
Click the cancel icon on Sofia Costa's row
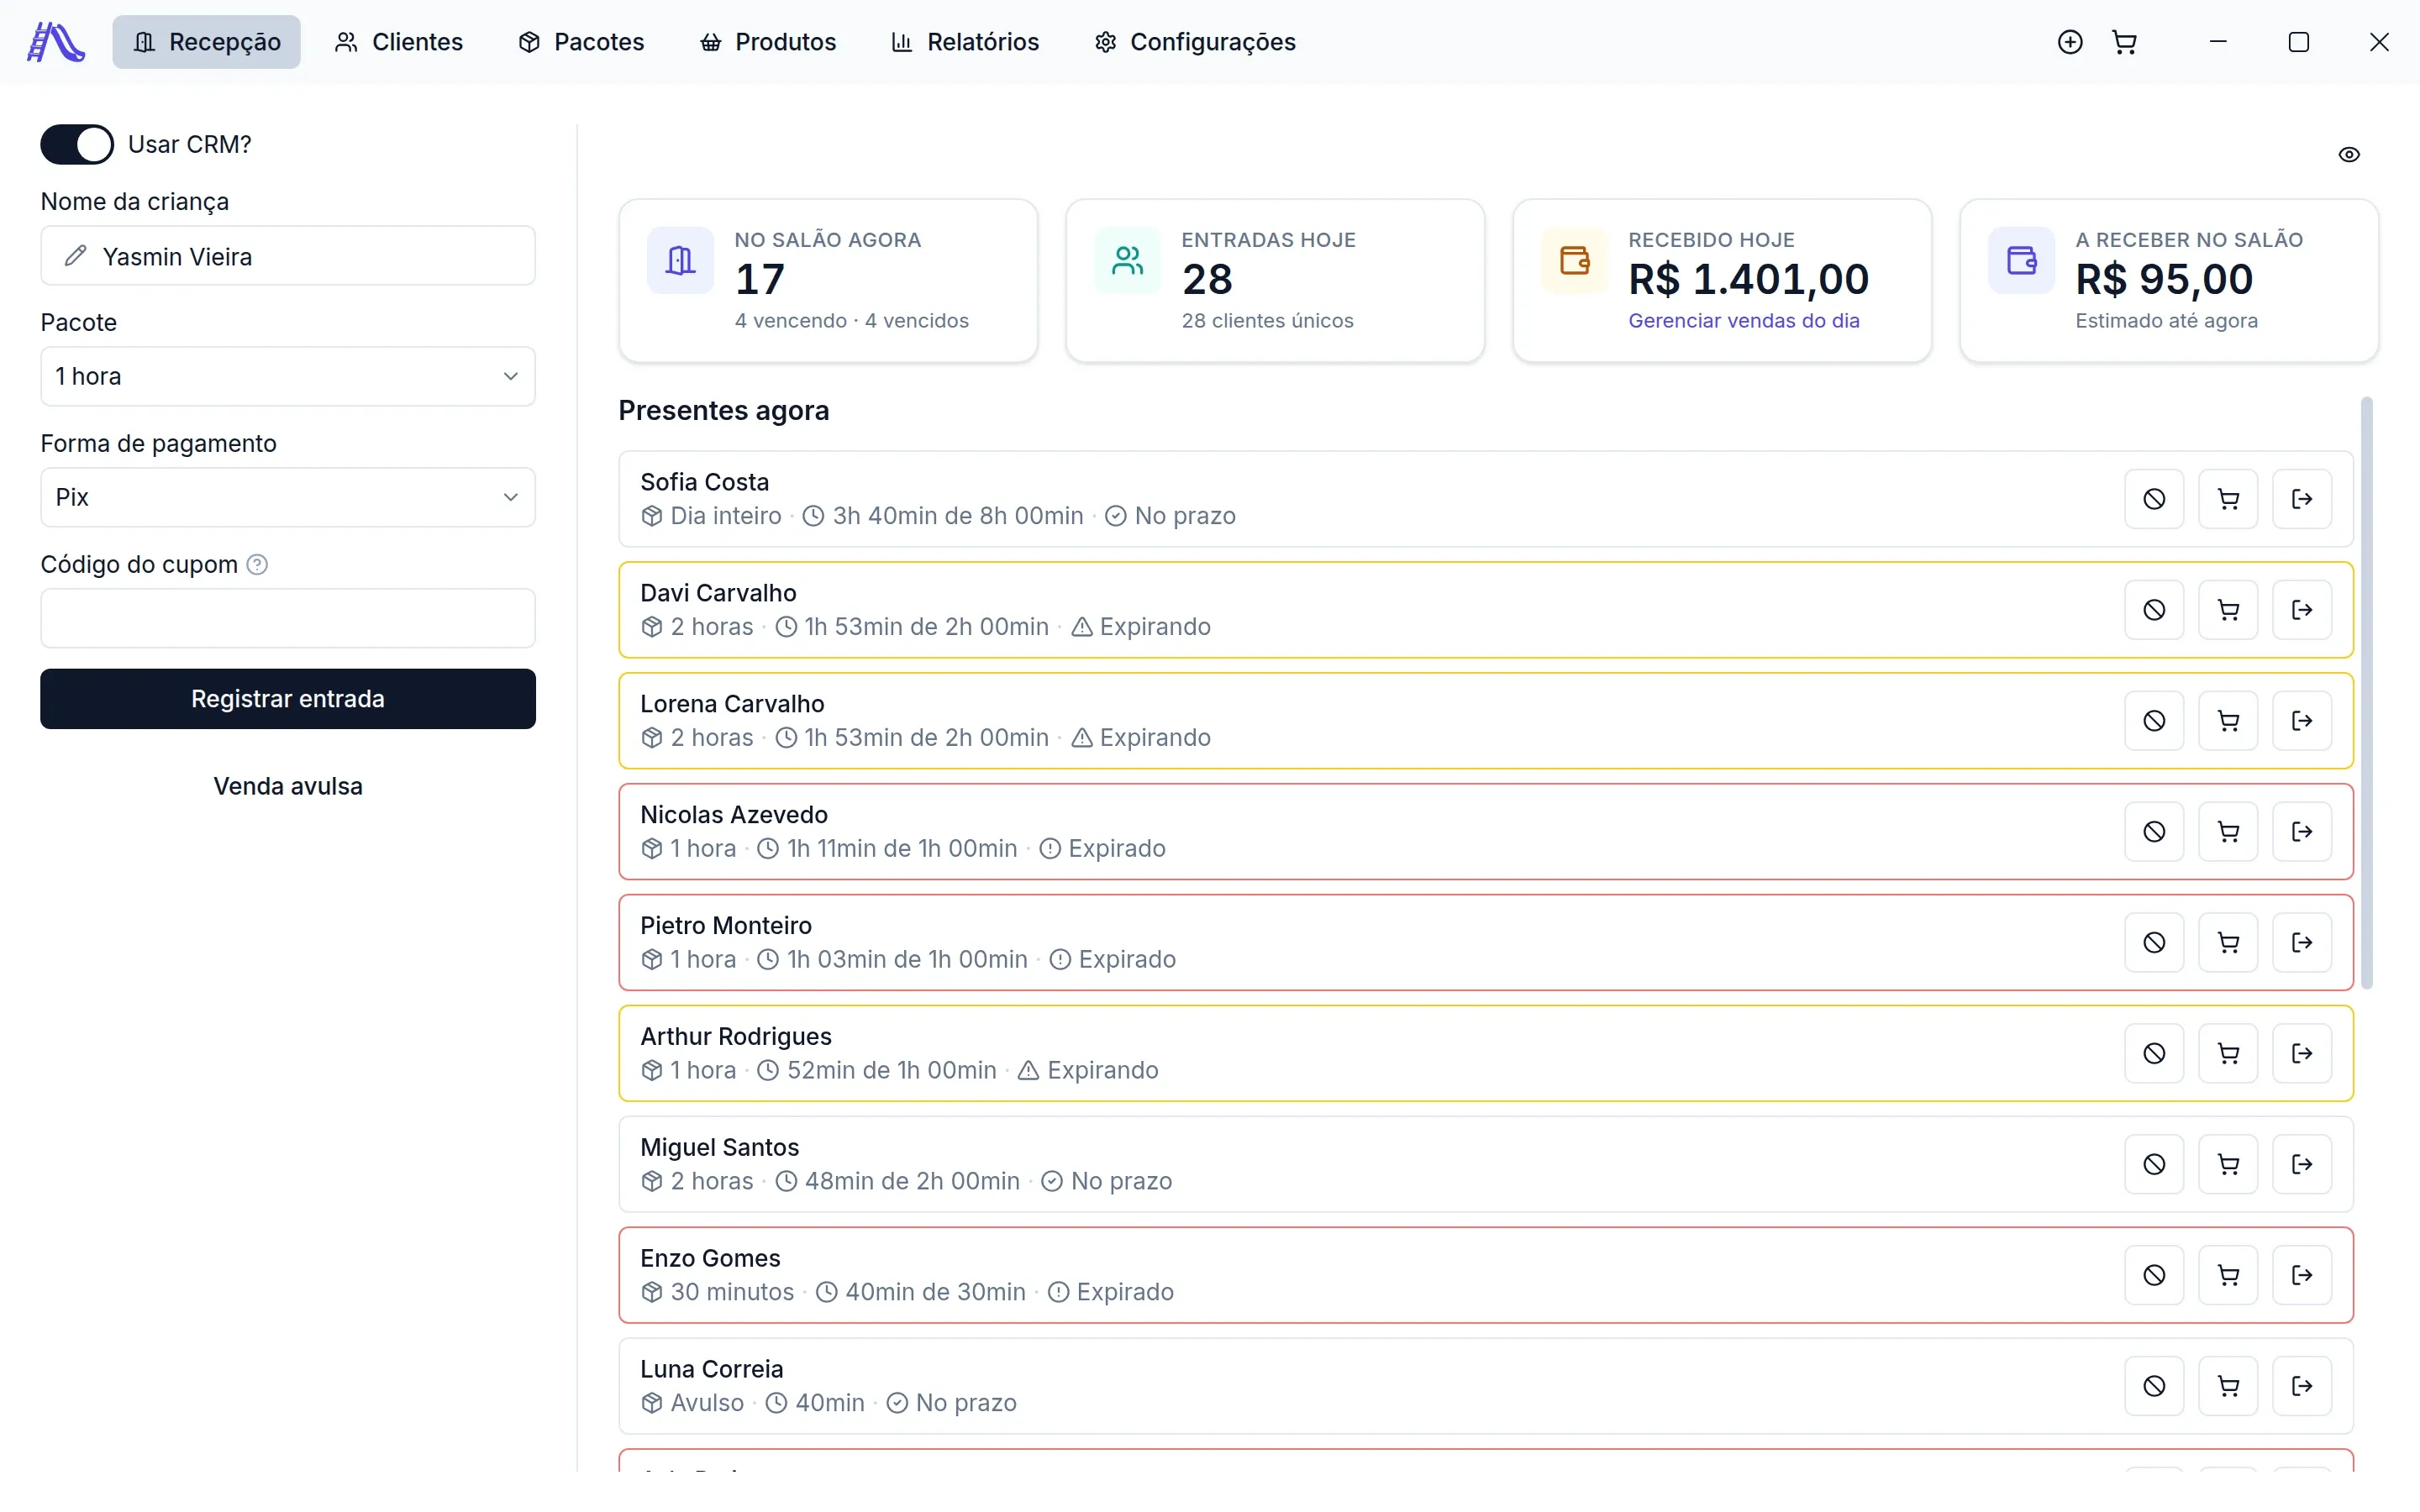pos(2154,499)
